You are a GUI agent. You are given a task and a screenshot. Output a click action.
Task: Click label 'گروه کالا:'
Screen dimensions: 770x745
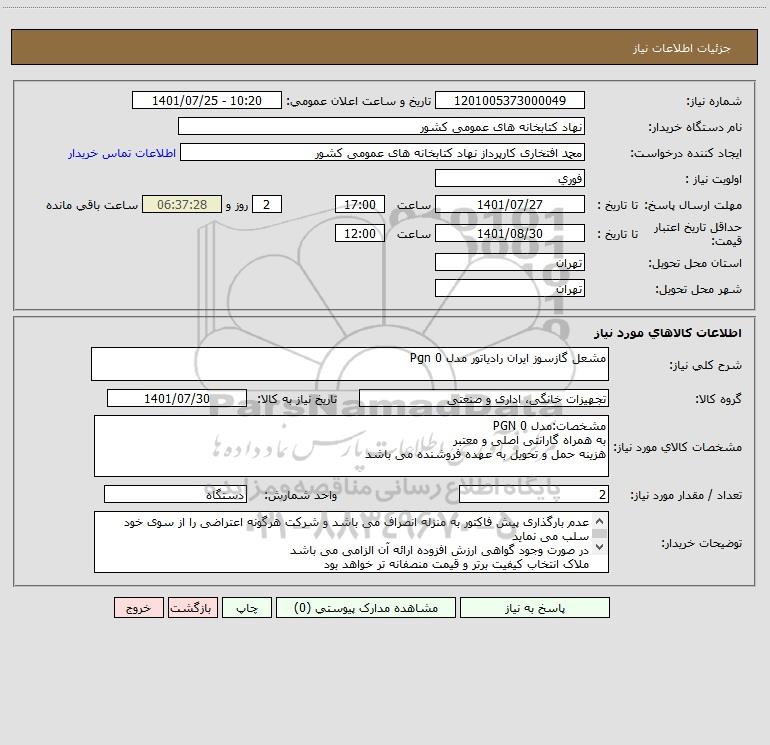point(718,400)
